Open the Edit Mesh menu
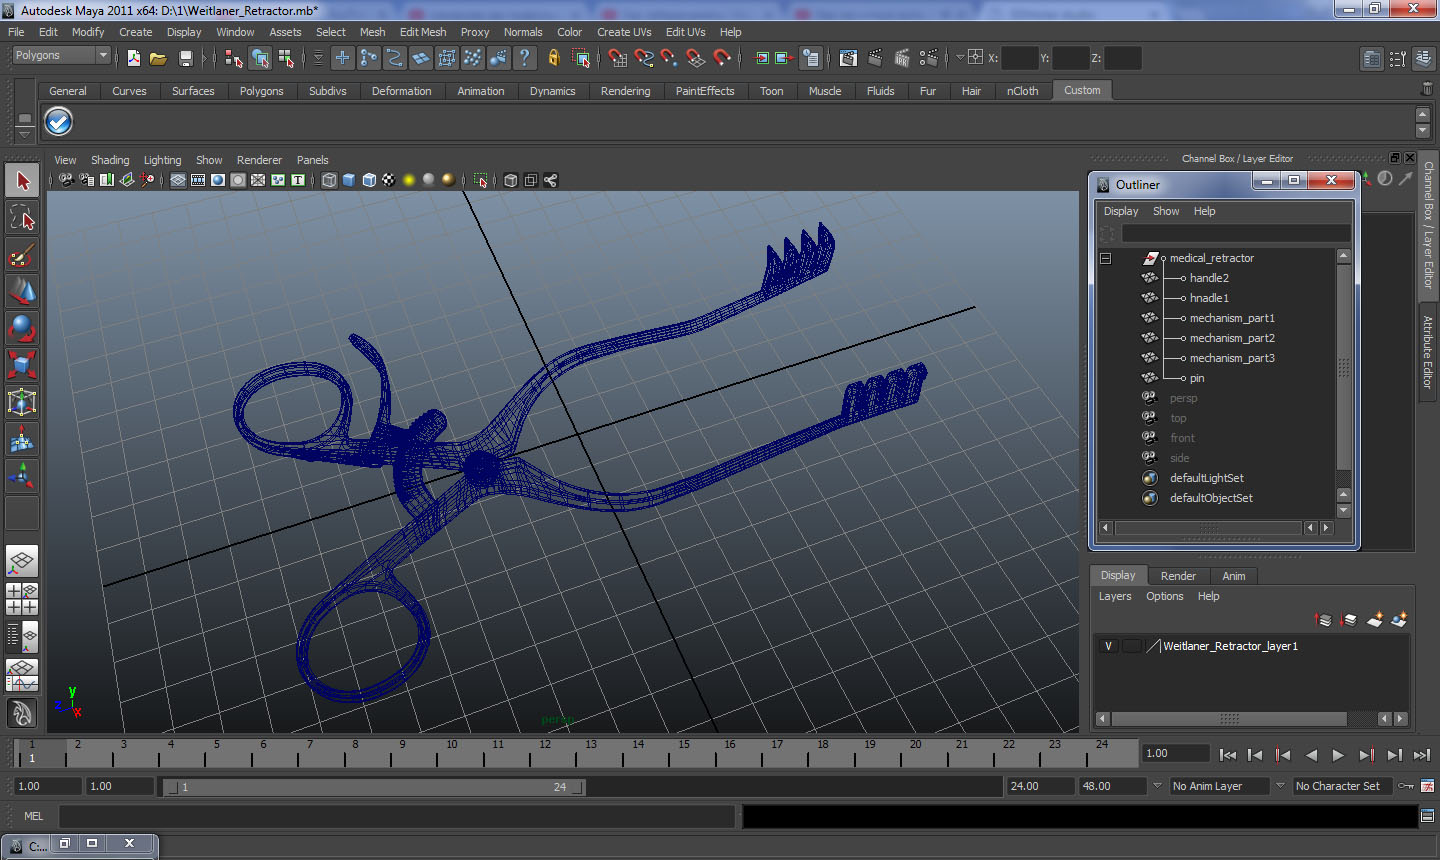The width and height of the screenshot is (1440, 860). click(423, 32)
